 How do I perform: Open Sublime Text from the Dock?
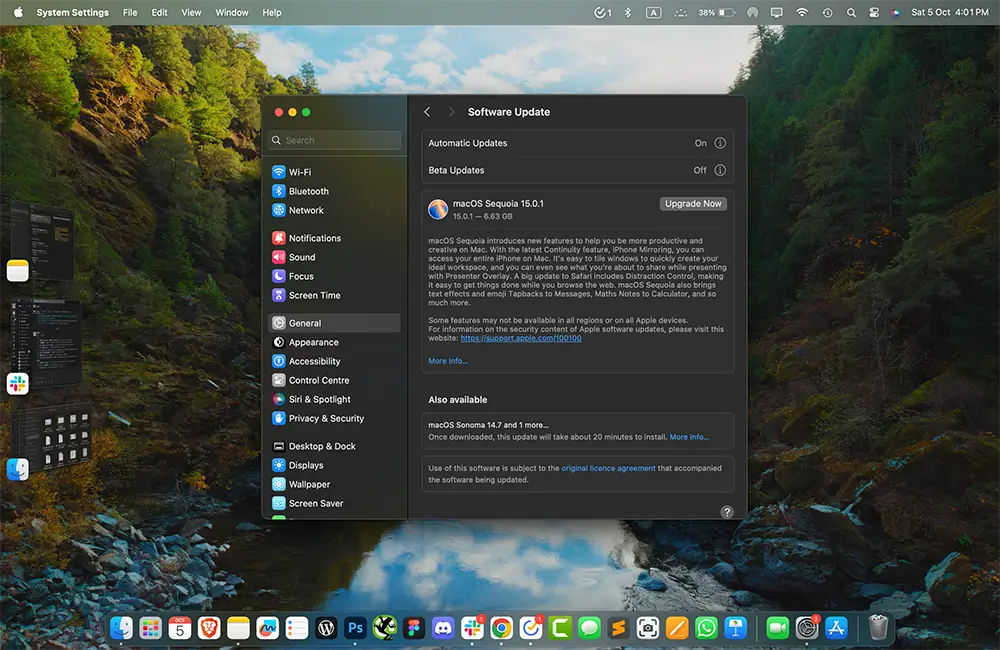click(x=618, y=628)
